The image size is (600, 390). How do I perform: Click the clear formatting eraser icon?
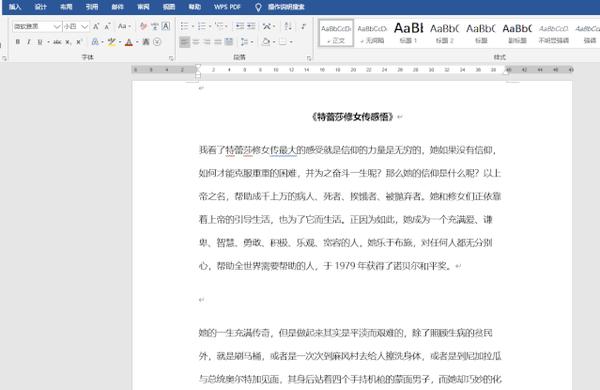143,26
